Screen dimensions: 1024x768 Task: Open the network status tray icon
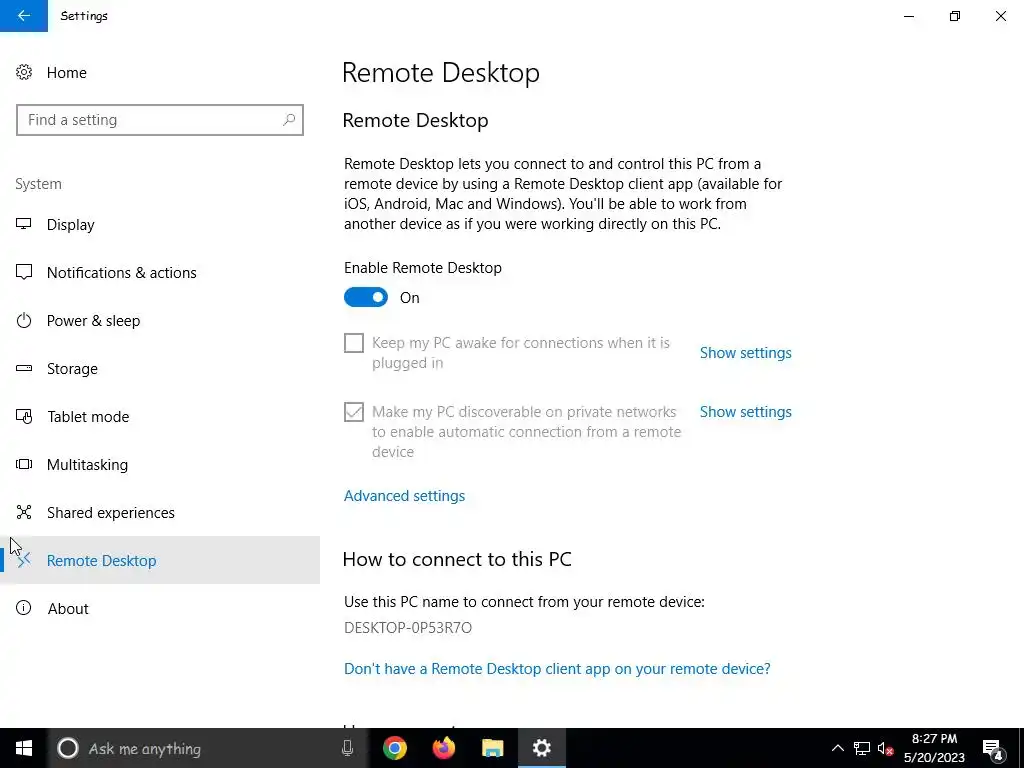point(862,748)
